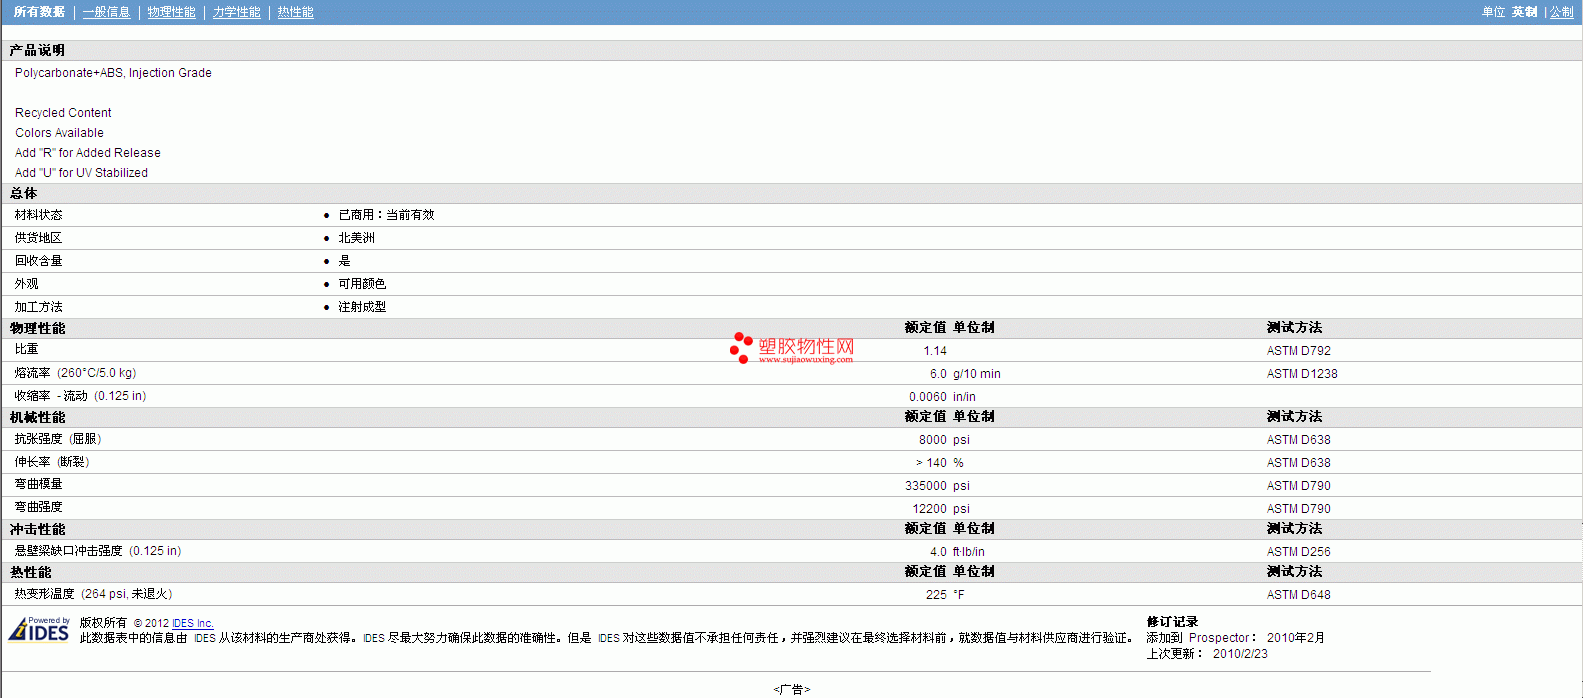
Task: Click the 机械性能 section header
Action: pos(37,418)
